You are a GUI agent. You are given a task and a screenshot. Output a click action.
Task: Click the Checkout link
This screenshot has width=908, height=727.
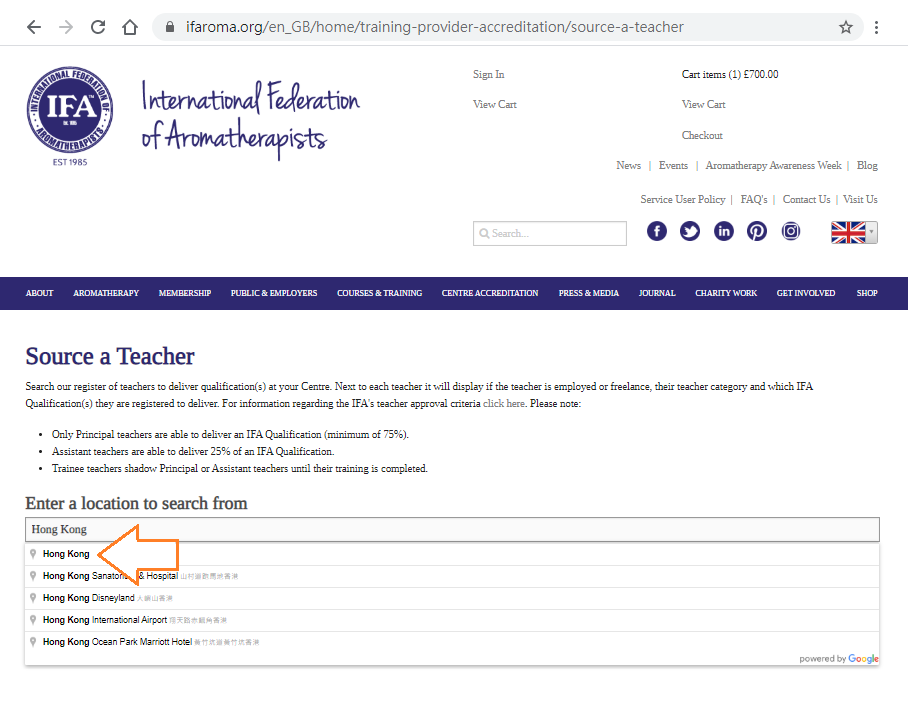click(702, 135)
